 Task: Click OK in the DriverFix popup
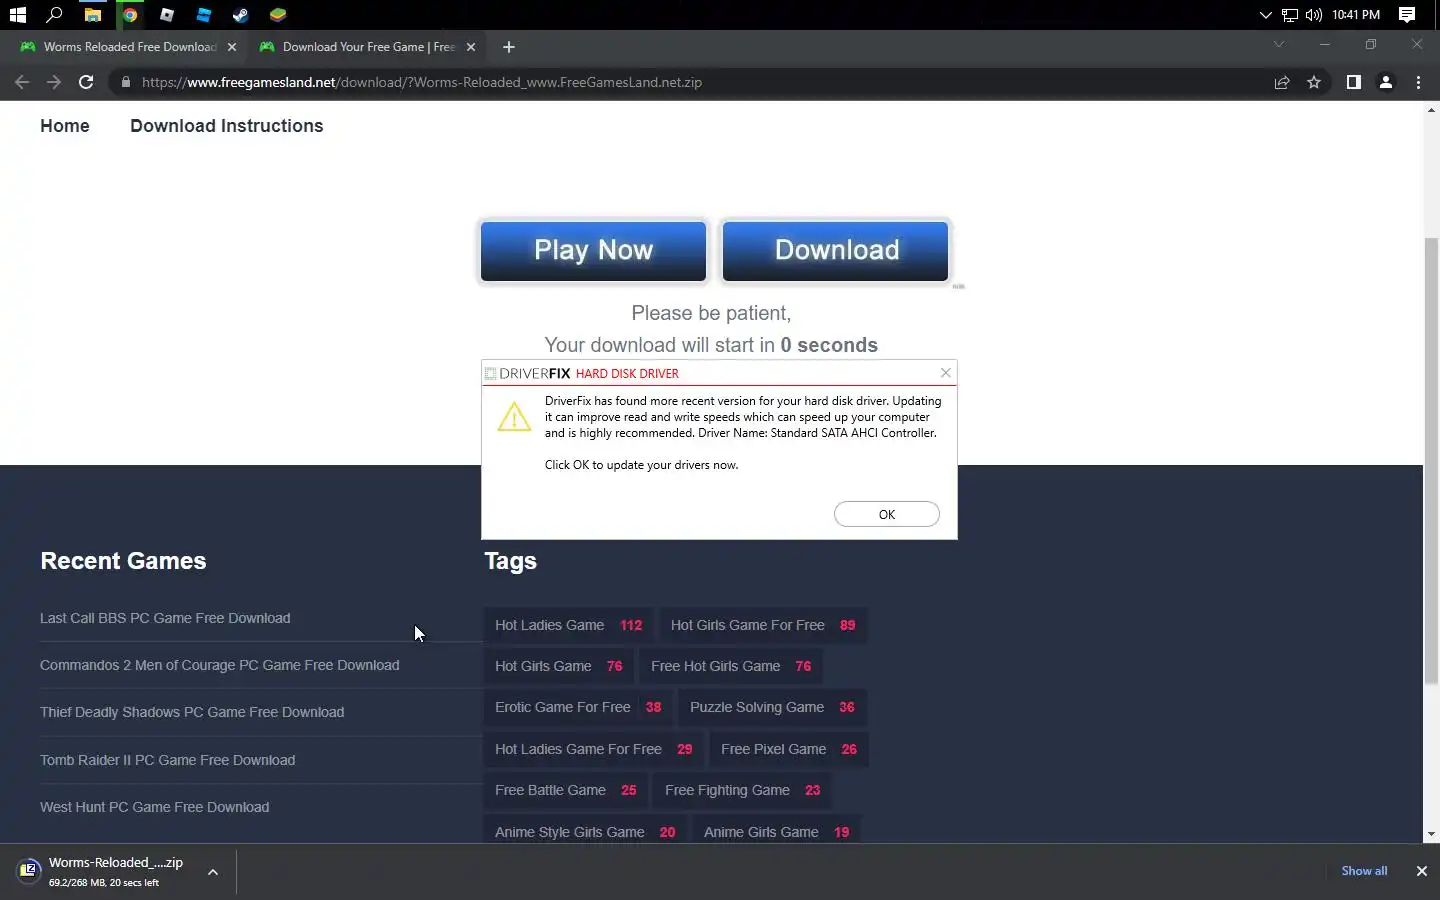point(887,514)
